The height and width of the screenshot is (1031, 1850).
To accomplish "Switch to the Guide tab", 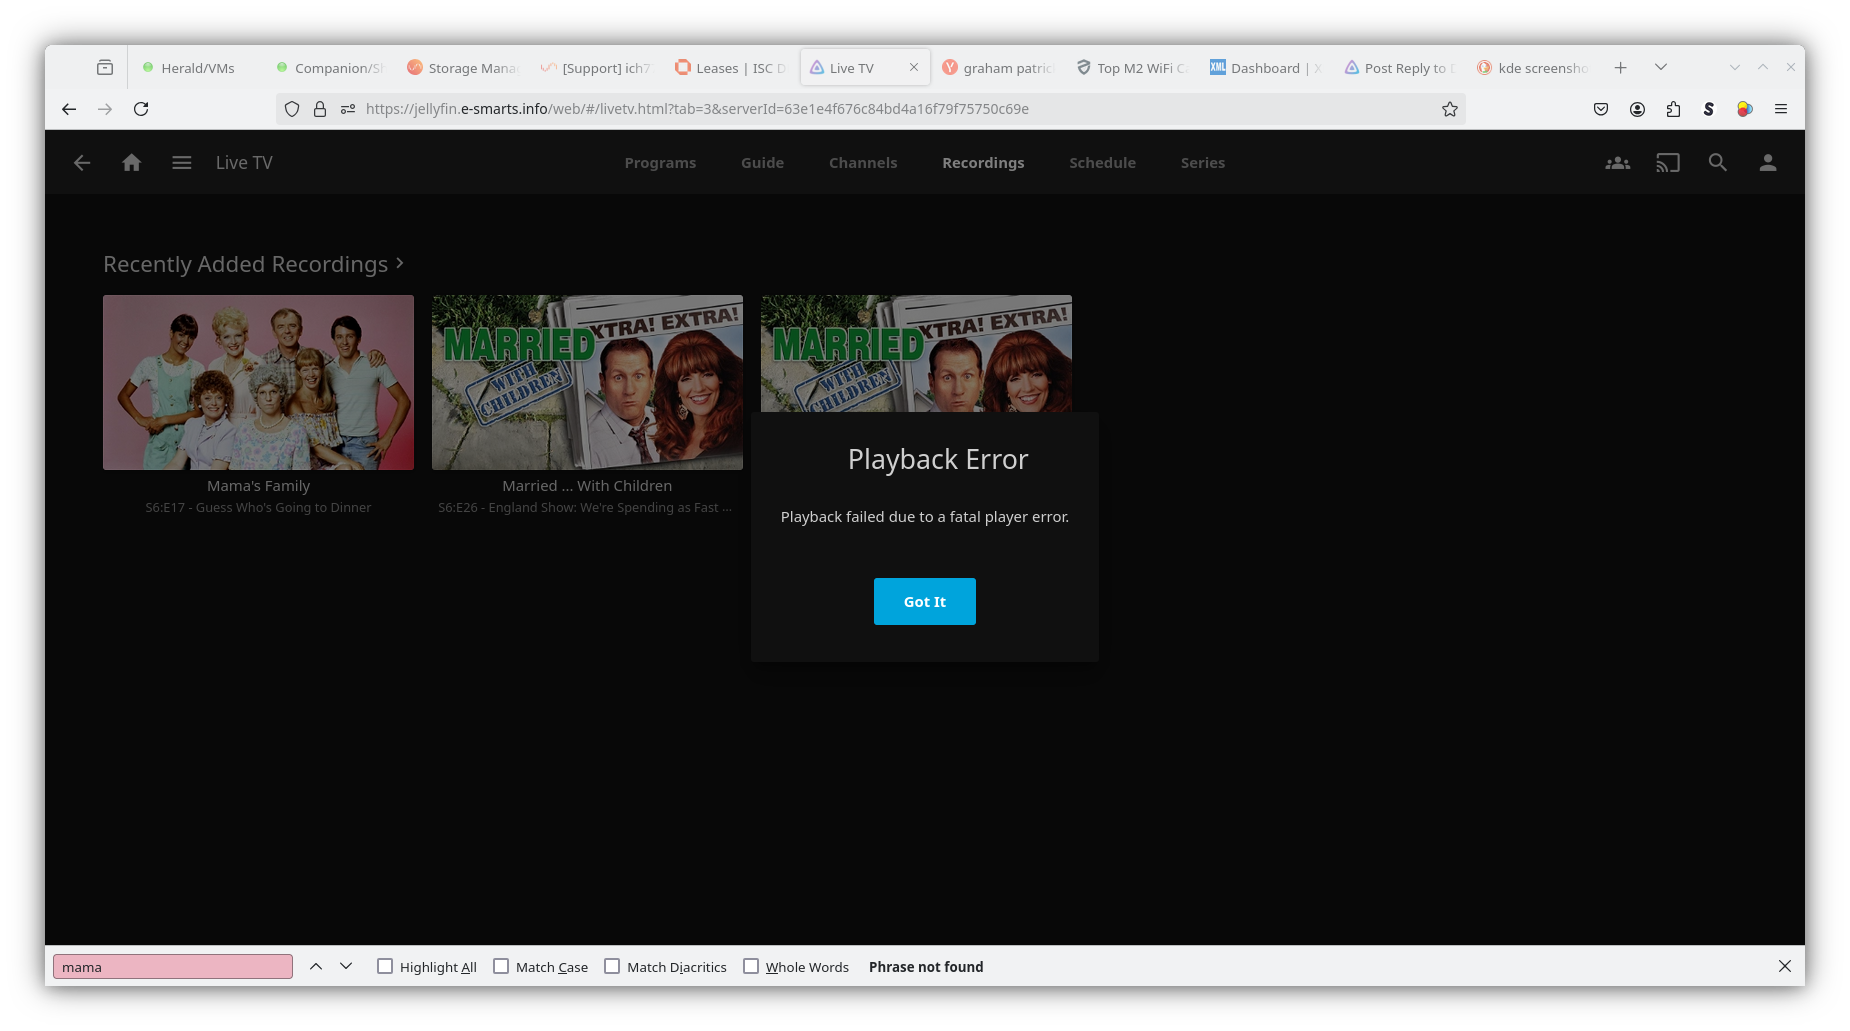I will pos(762,163).
